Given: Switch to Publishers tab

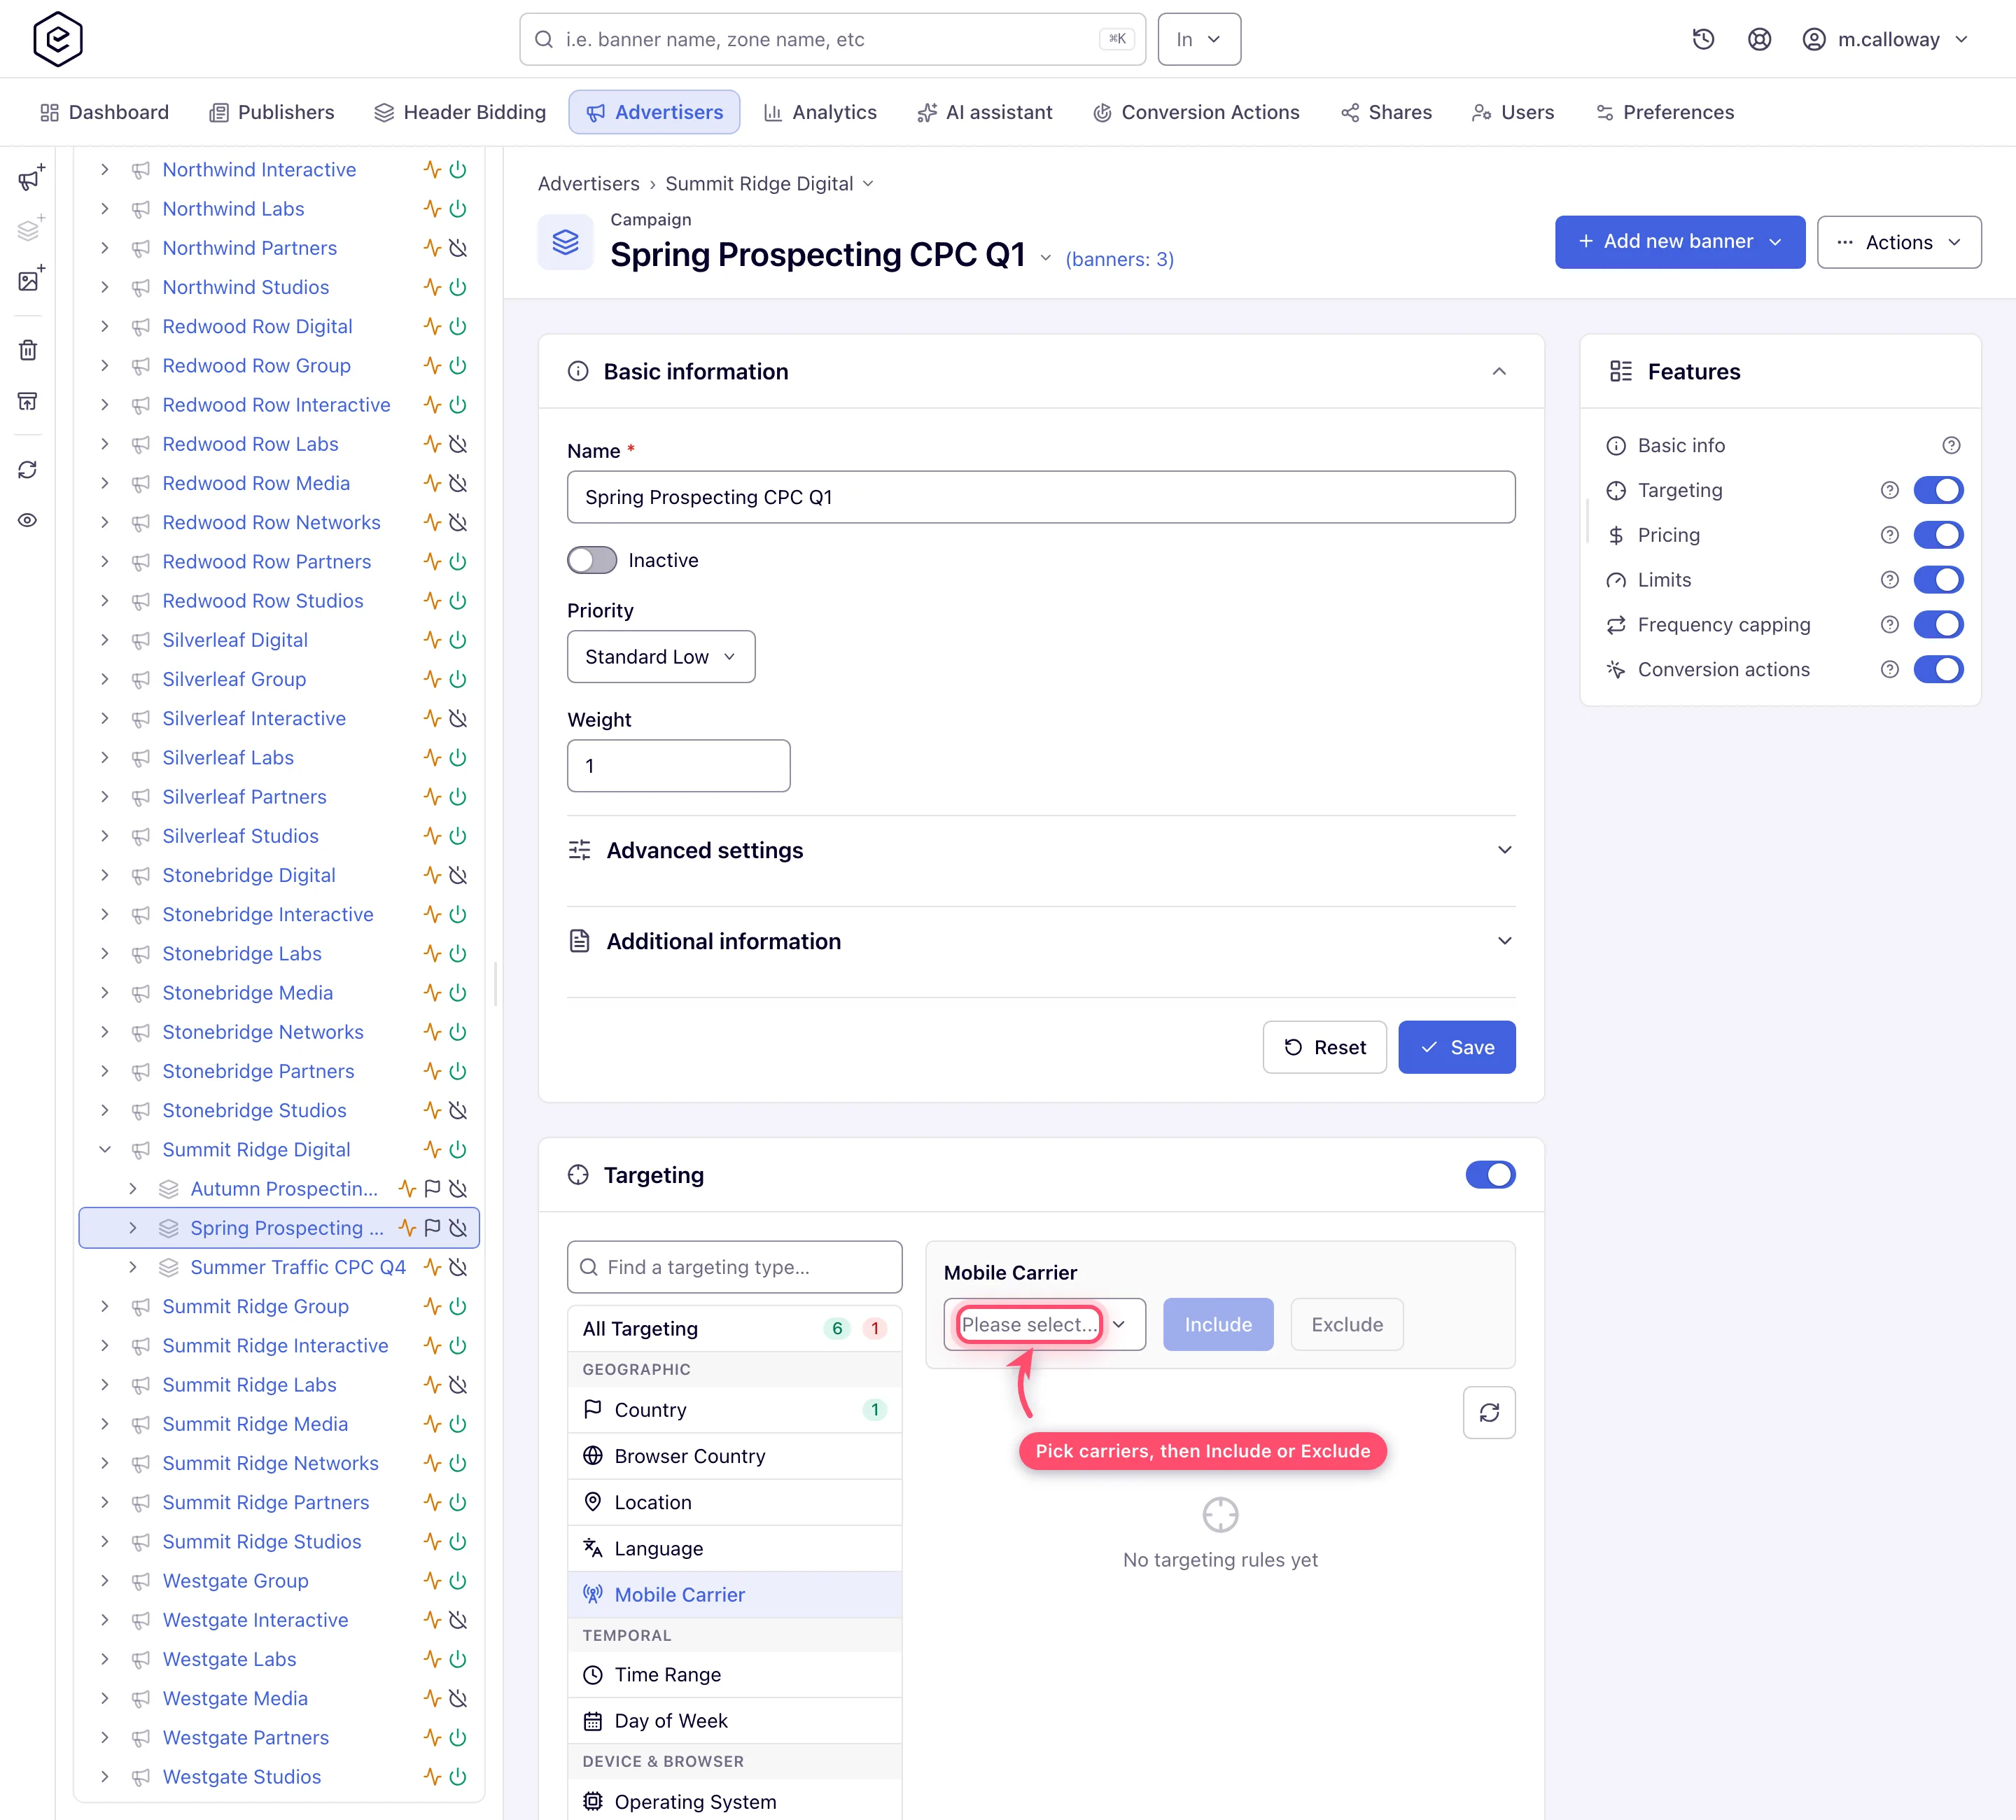Looking at the screenshot, I should (x=271, y=112).
